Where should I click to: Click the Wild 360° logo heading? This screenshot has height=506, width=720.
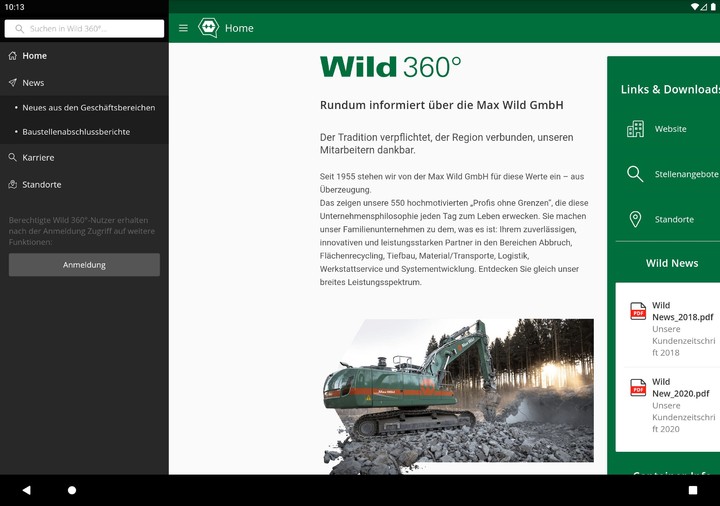click(x=390, y=67)
